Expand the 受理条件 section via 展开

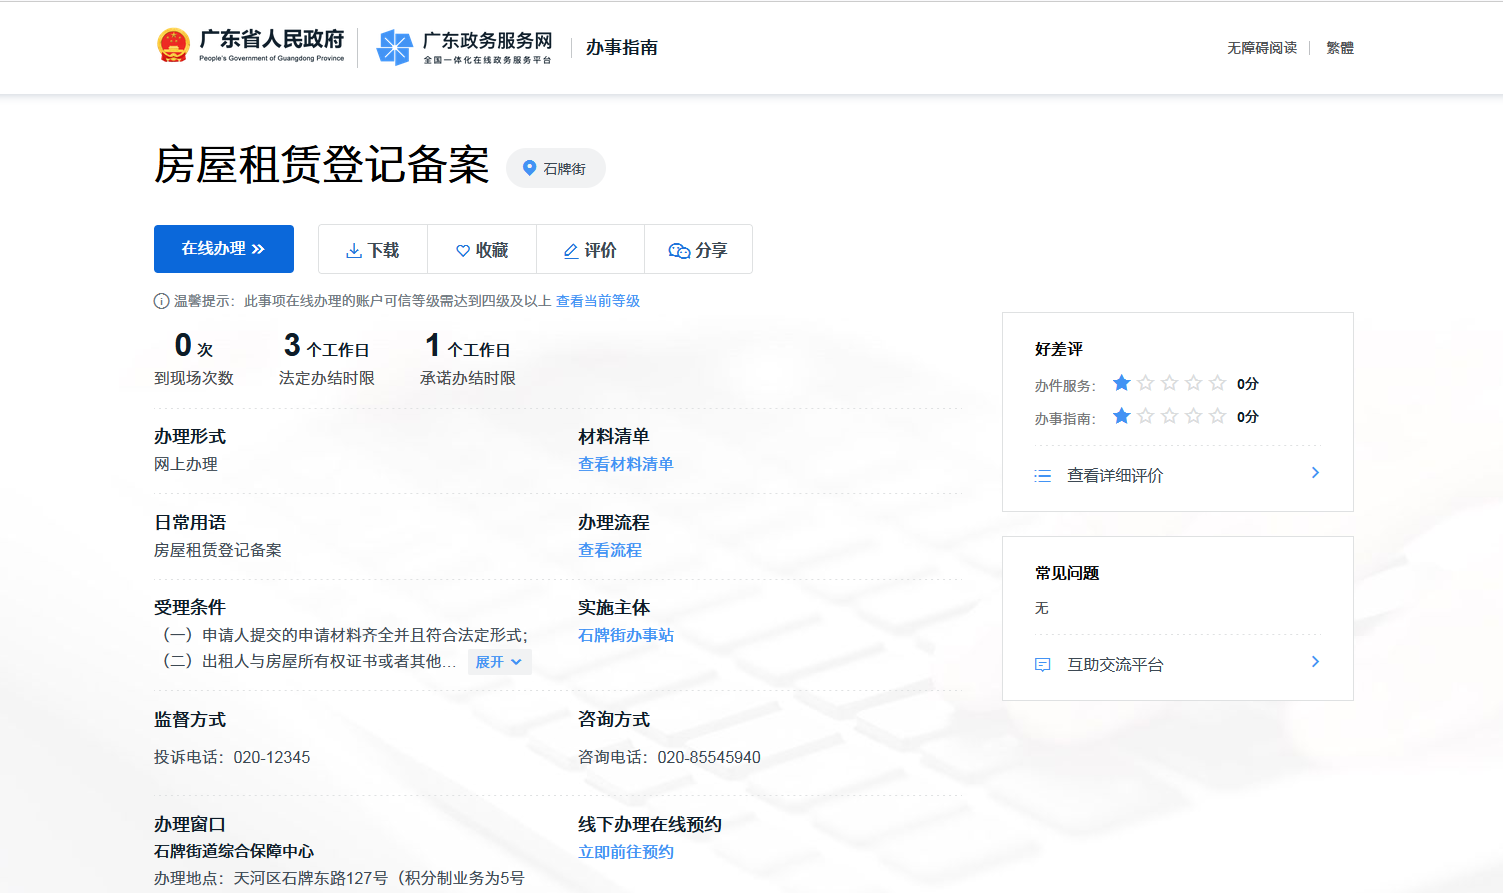pyautogui.click(x=498, y=661)
